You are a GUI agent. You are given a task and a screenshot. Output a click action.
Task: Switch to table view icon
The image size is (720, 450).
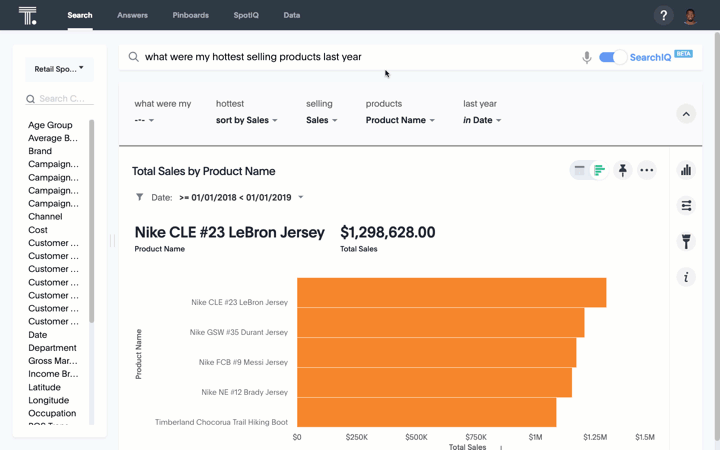tap(579, 170)
